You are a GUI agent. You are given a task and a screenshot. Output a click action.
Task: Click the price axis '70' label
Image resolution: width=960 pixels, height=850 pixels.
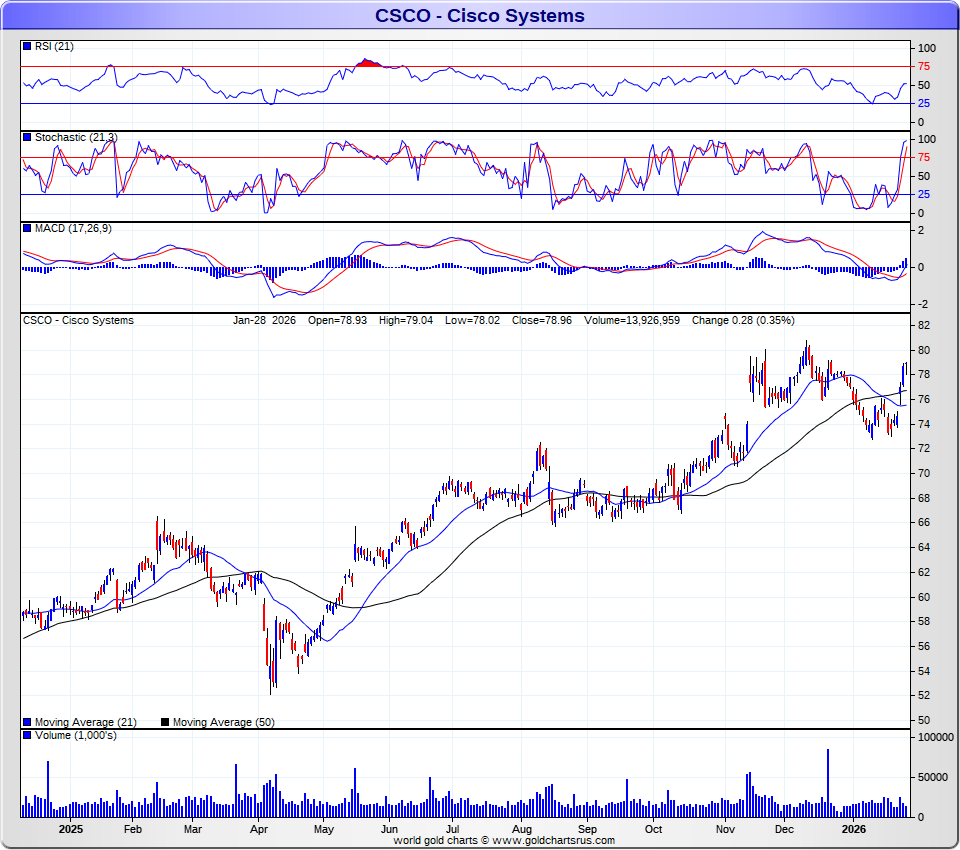click(924, 473)
